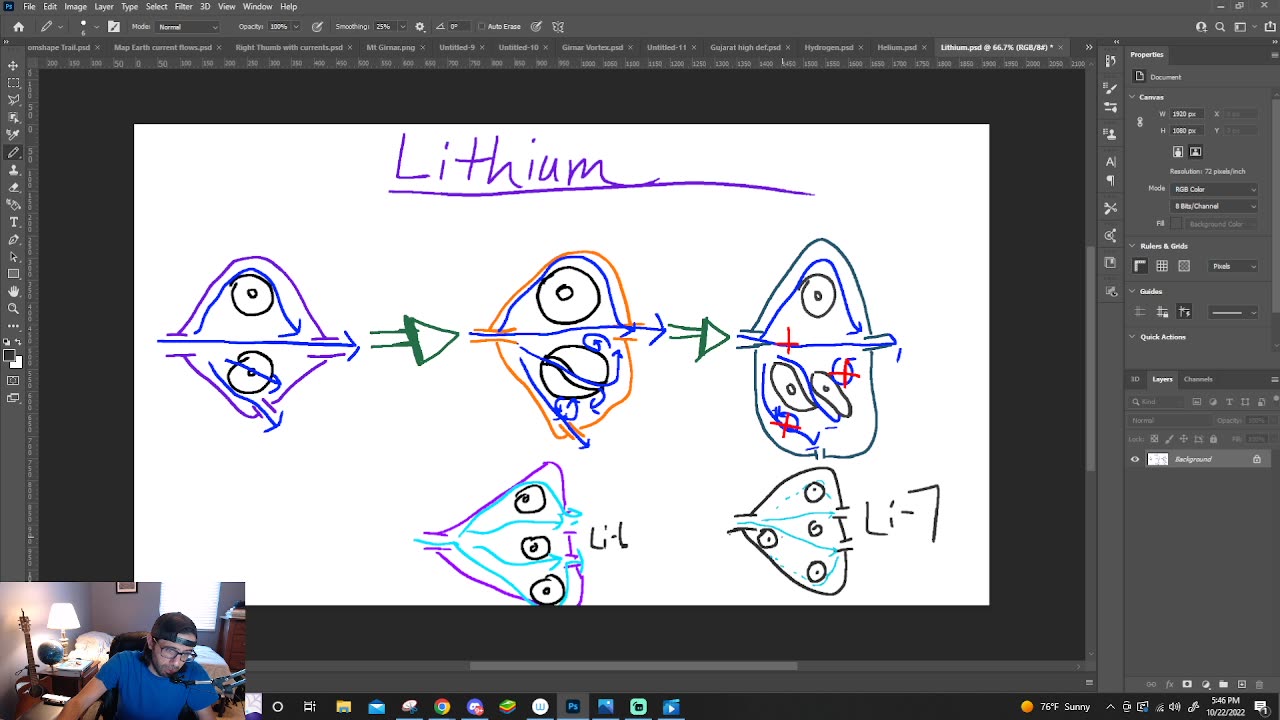Collapse the Quick Actions section
The height and width of the screenshot is (720, 1280).
click(x=1133, y=337)
